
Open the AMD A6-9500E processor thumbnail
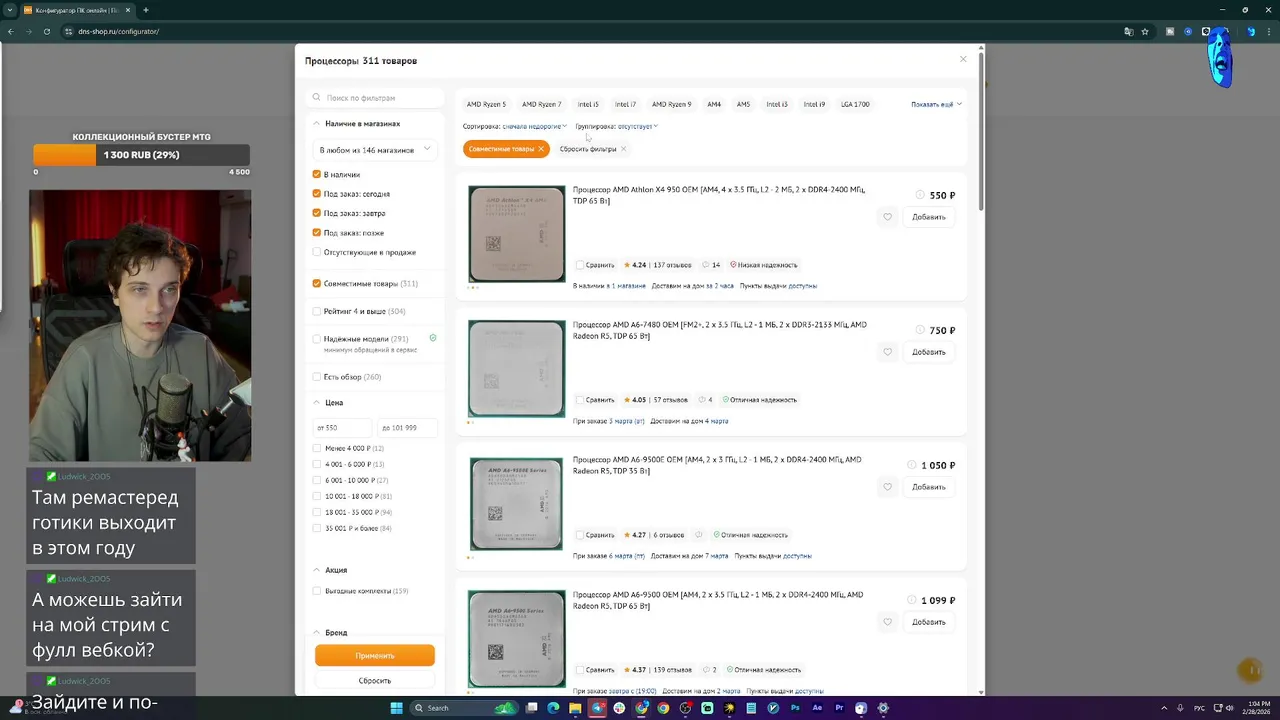click(x=516, y=504)
